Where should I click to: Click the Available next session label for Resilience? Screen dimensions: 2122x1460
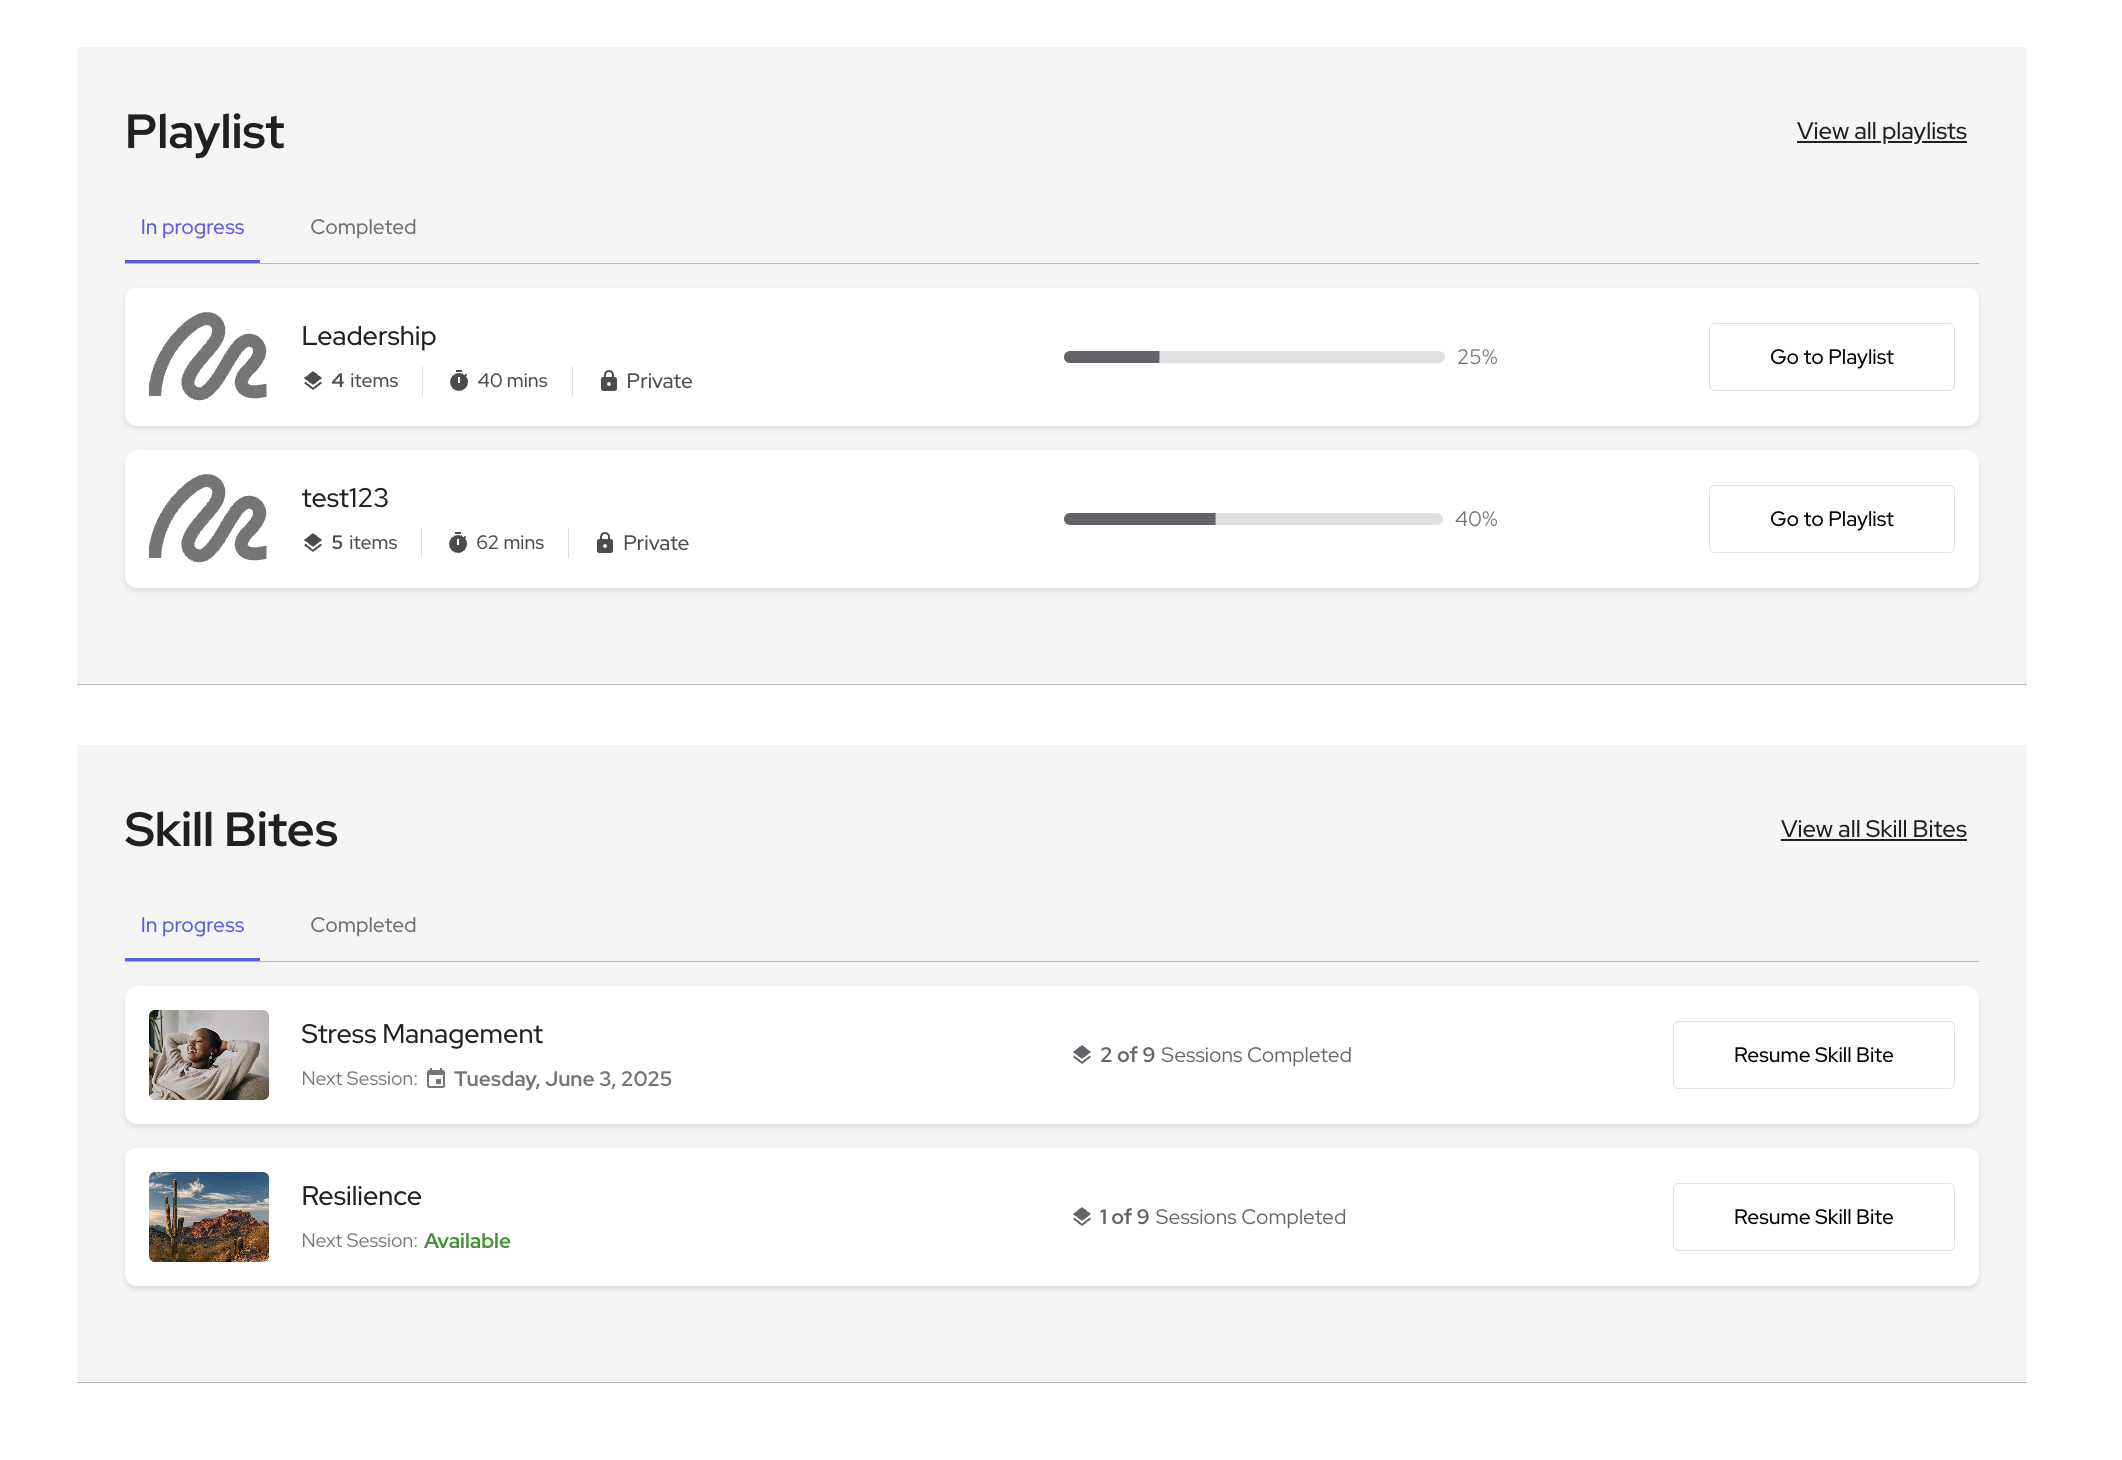(x=467, y=1240)
